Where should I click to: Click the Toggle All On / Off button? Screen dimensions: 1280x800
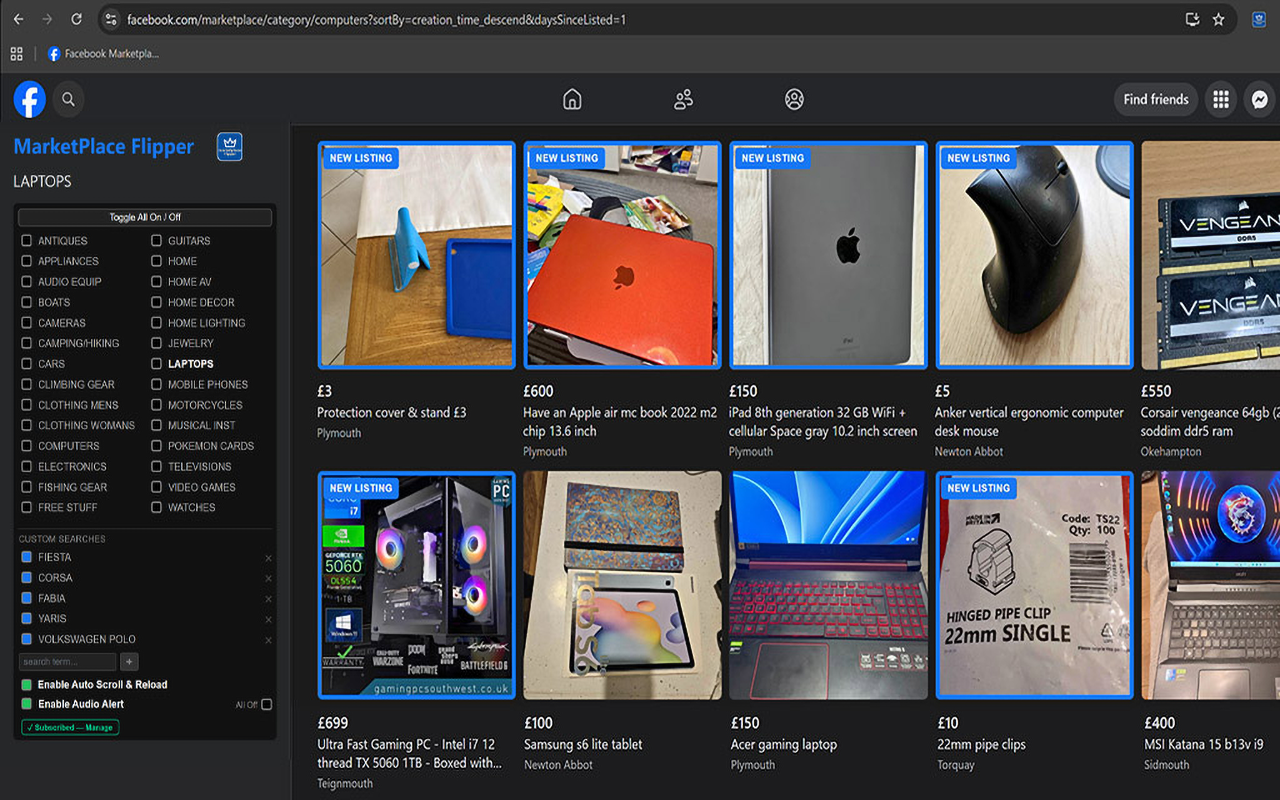(x=145, y=217)
